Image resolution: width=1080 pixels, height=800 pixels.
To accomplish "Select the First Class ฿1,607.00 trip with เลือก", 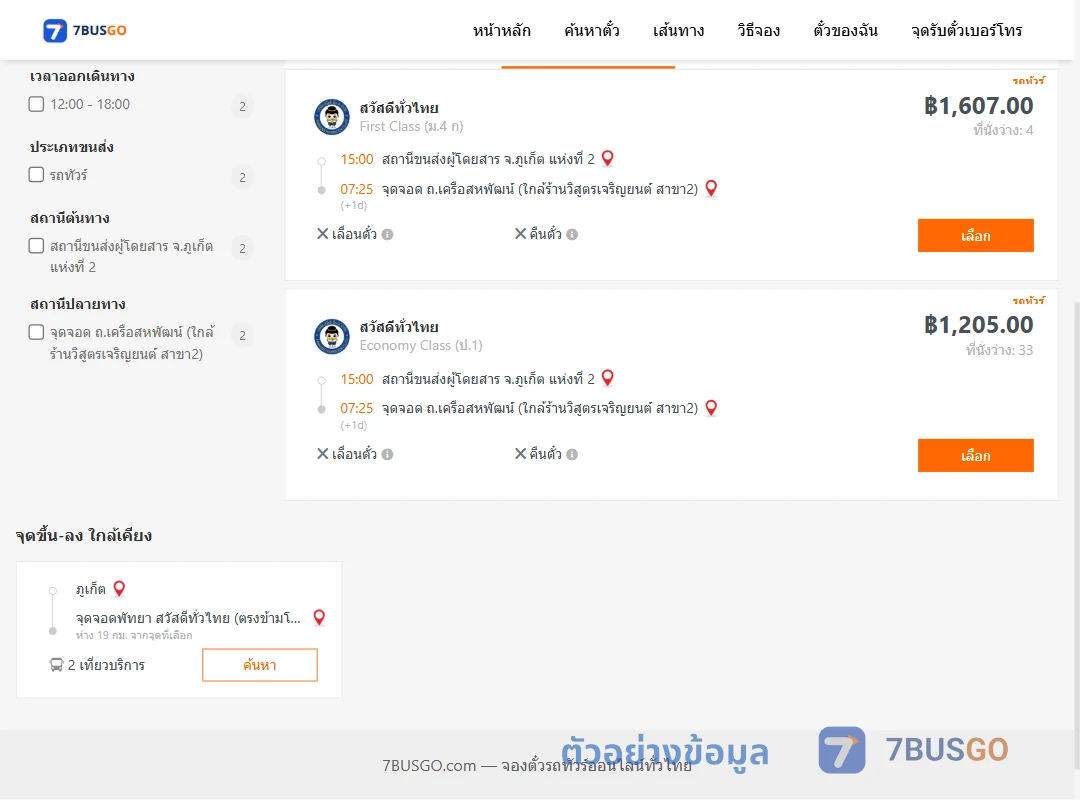I will tap(975, 236).
